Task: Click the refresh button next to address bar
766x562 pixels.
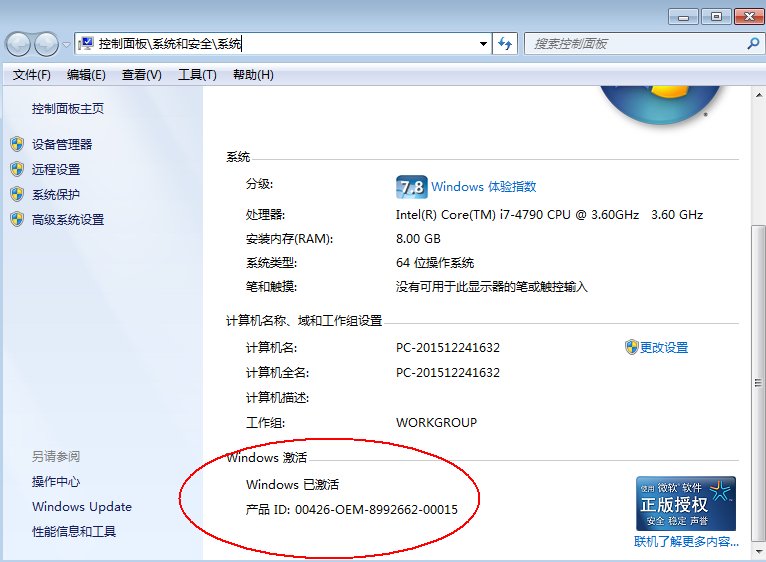Action: click(505, 44)
